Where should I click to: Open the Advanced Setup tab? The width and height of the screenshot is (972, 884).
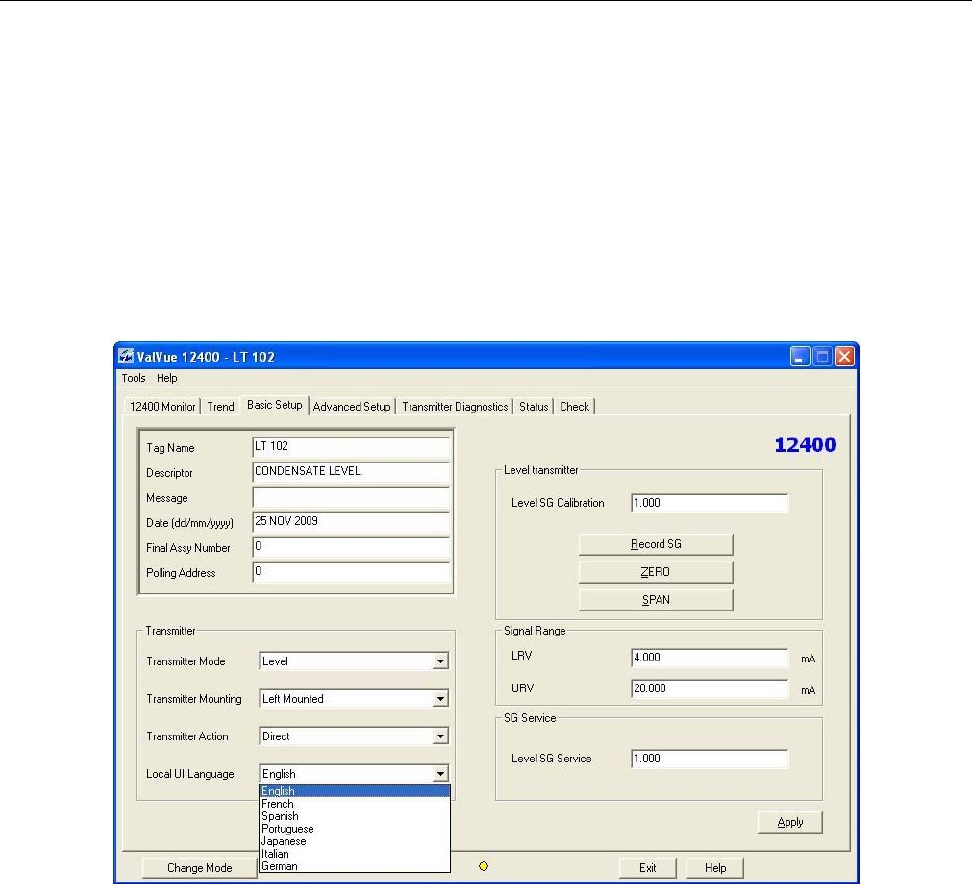[351, 407]
